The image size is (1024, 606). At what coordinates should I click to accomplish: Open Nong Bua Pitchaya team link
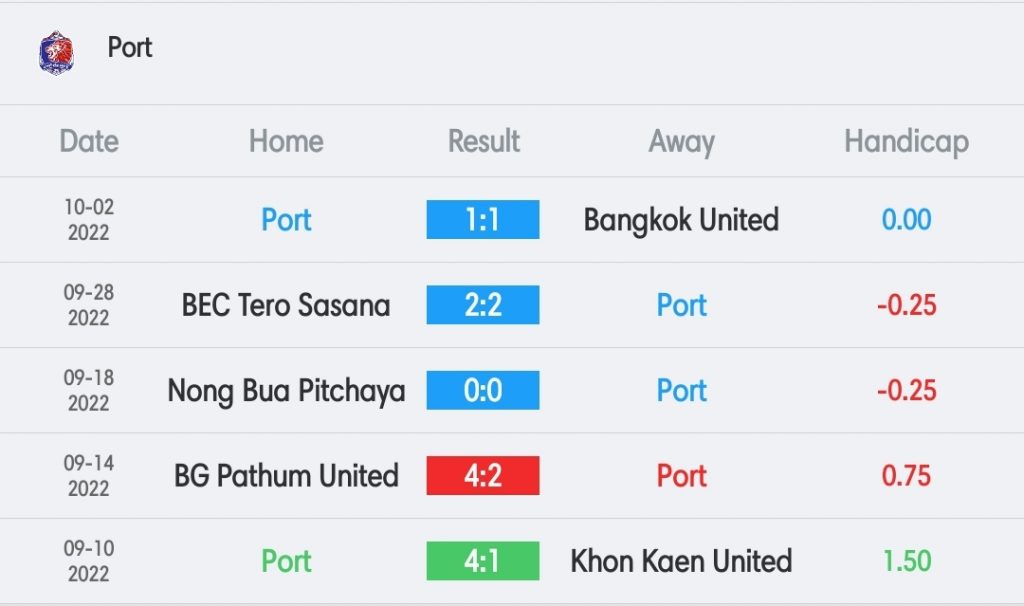click(286, 391)
